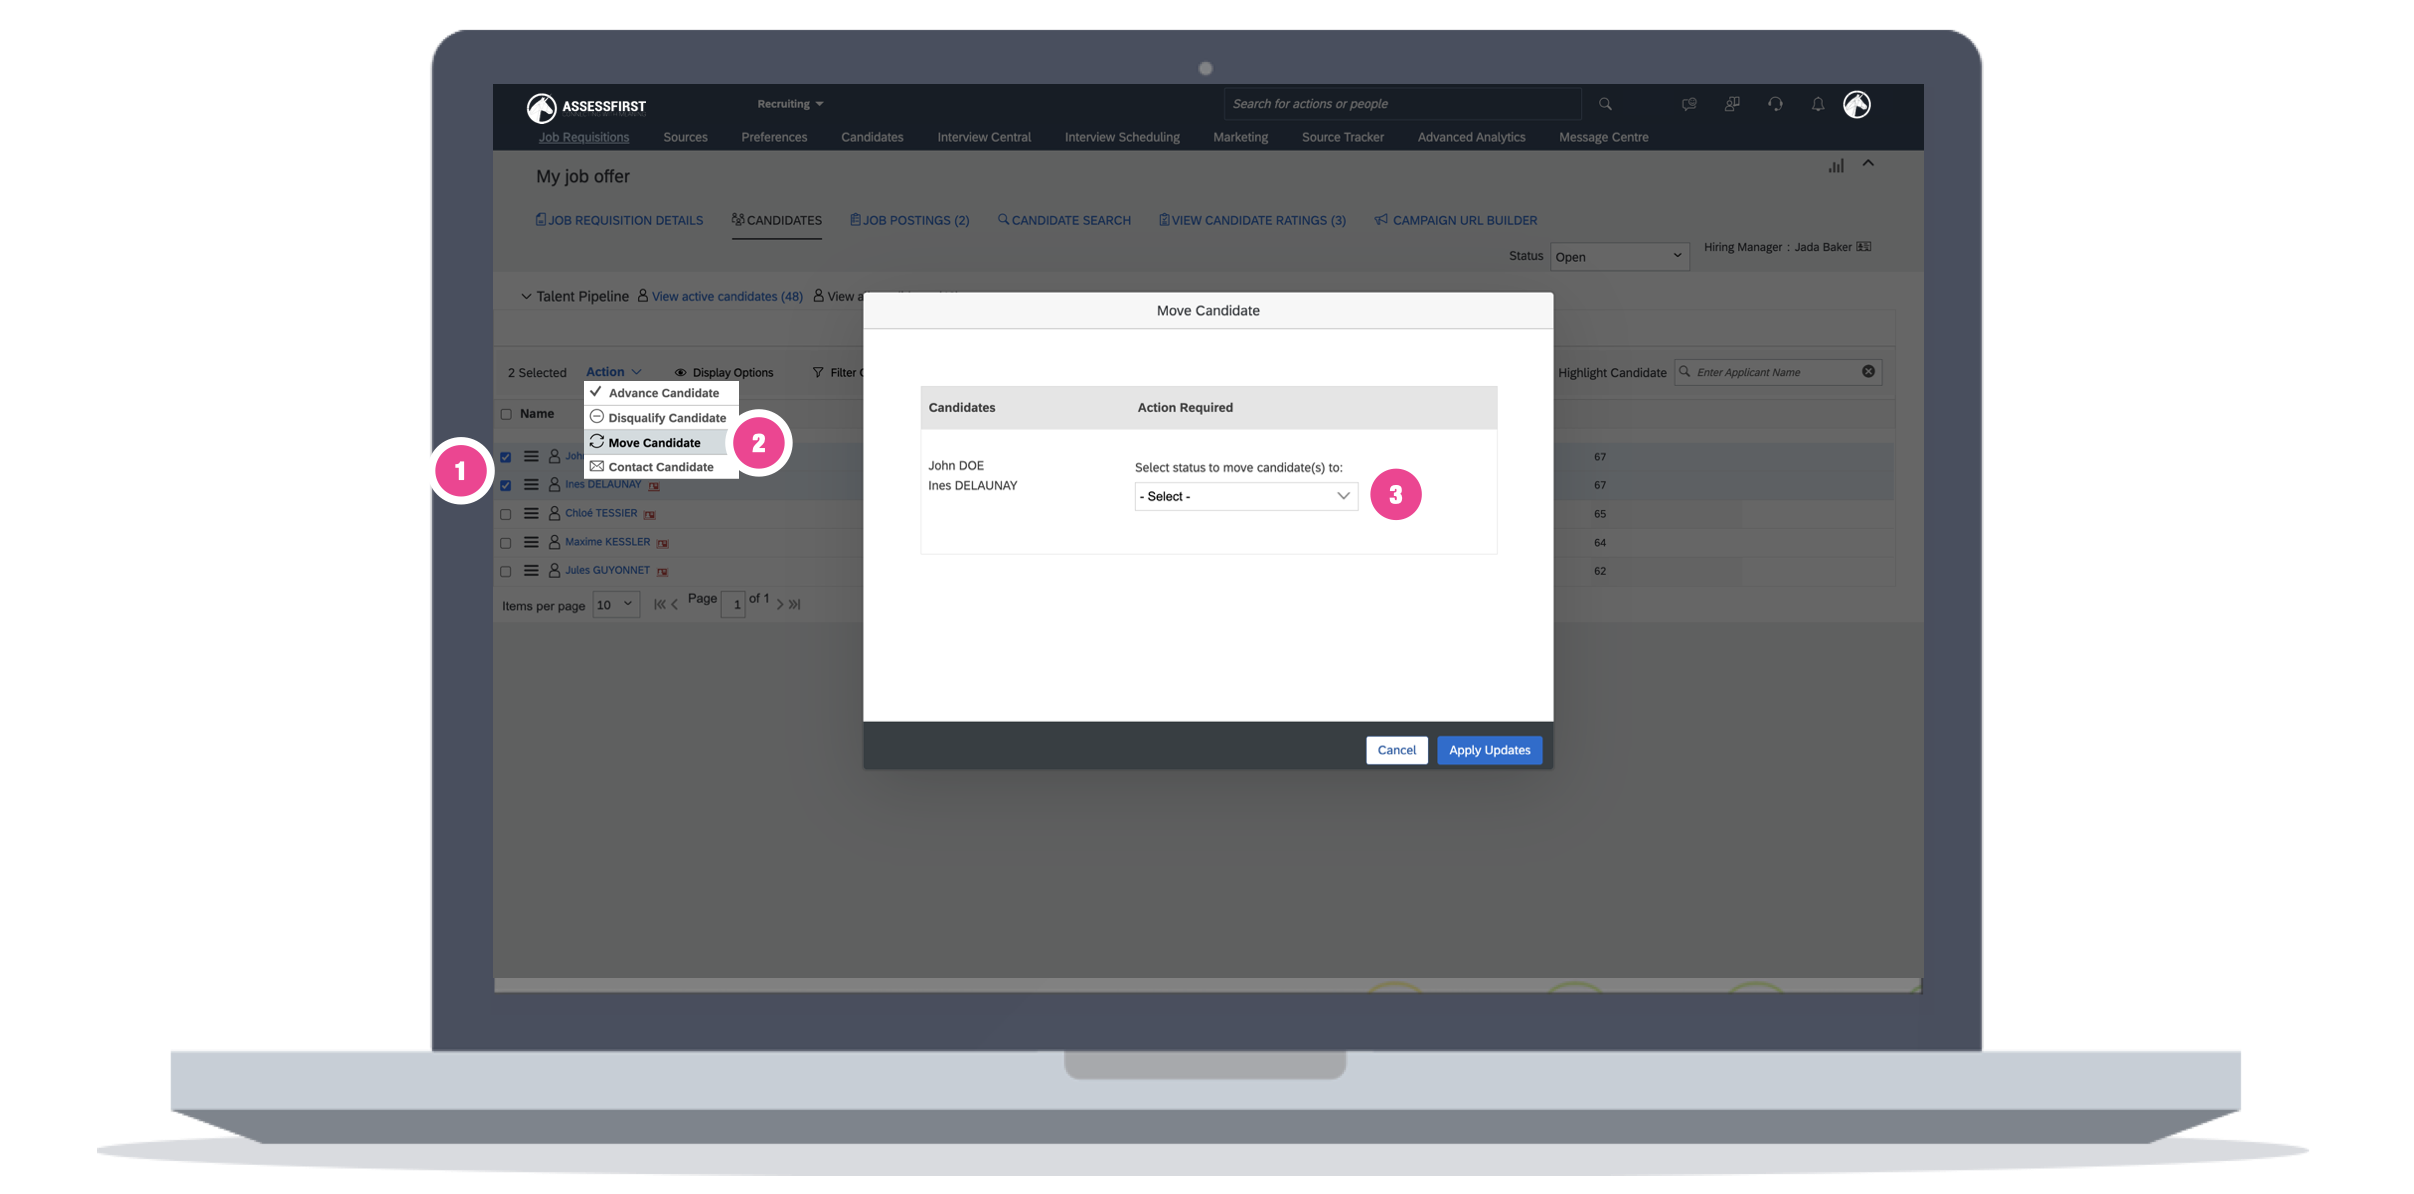Viewport: 2414px width, 1194px height.
Task: Click the user profile avatar icon
Action: point(1857,104)
